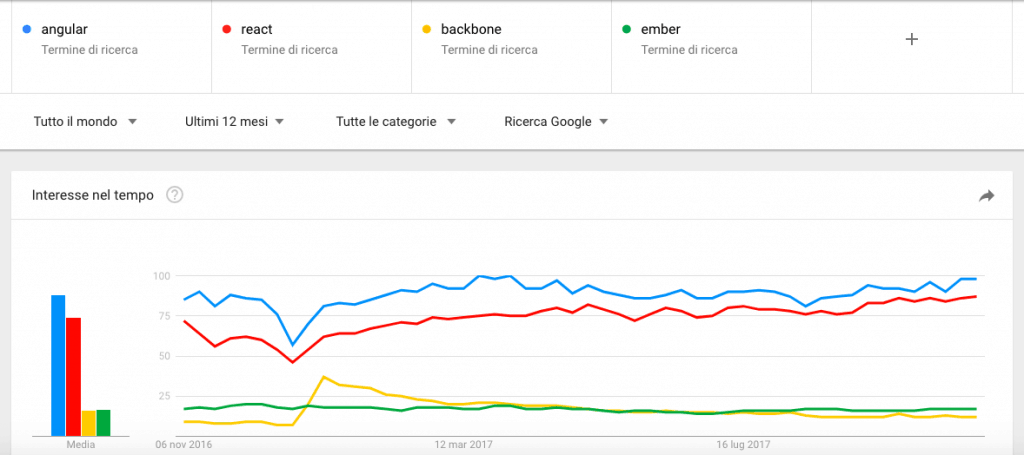Expand the Tutte le categorie dropdown
Screen dimensions: 1024x455
point(396,122)
